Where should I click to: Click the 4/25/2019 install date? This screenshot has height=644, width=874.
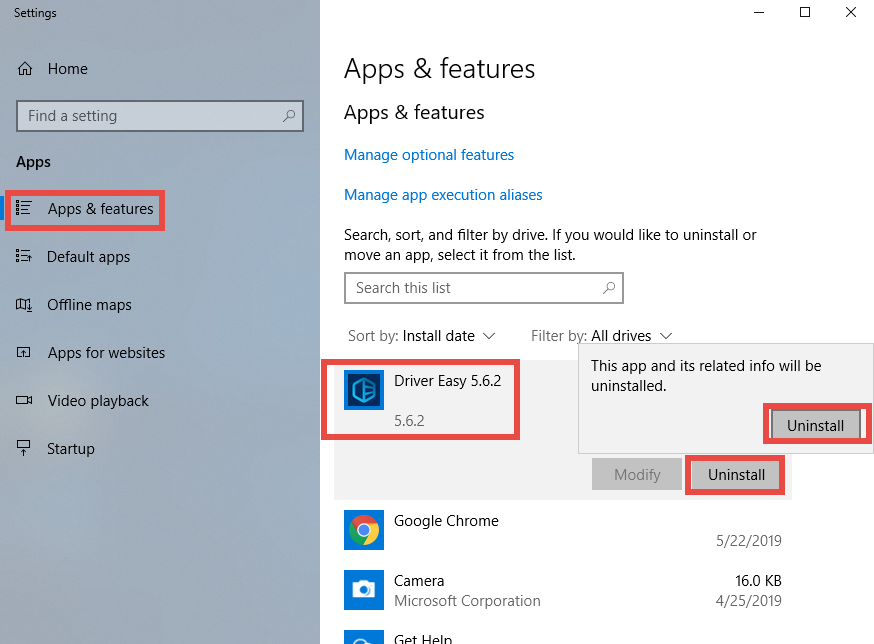(749, 601)
